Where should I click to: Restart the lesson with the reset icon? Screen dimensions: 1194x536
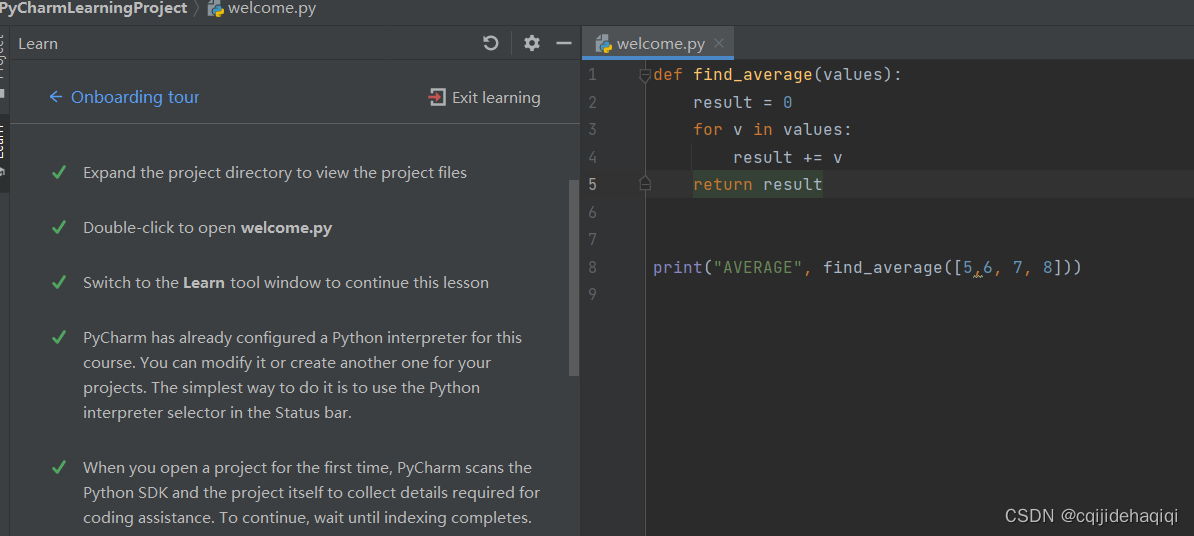(491, 43)
